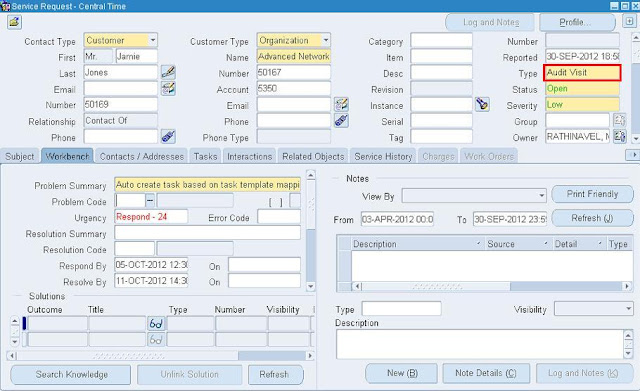The width and height of the screenshot is (640, 391).
Task: Click the Status field showing Open
Action: 582,89
